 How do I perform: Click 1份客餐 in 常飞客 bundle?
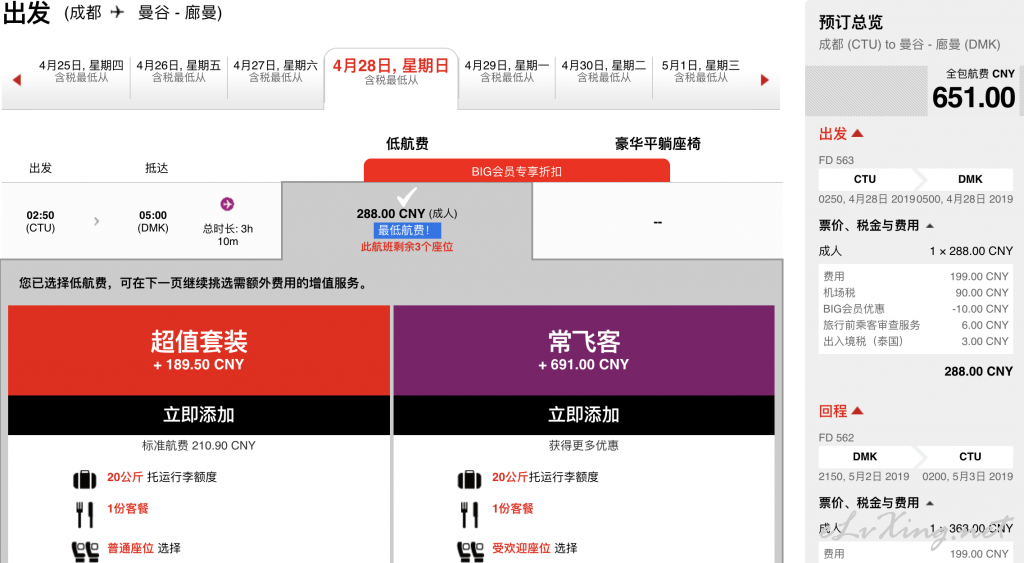513,508
